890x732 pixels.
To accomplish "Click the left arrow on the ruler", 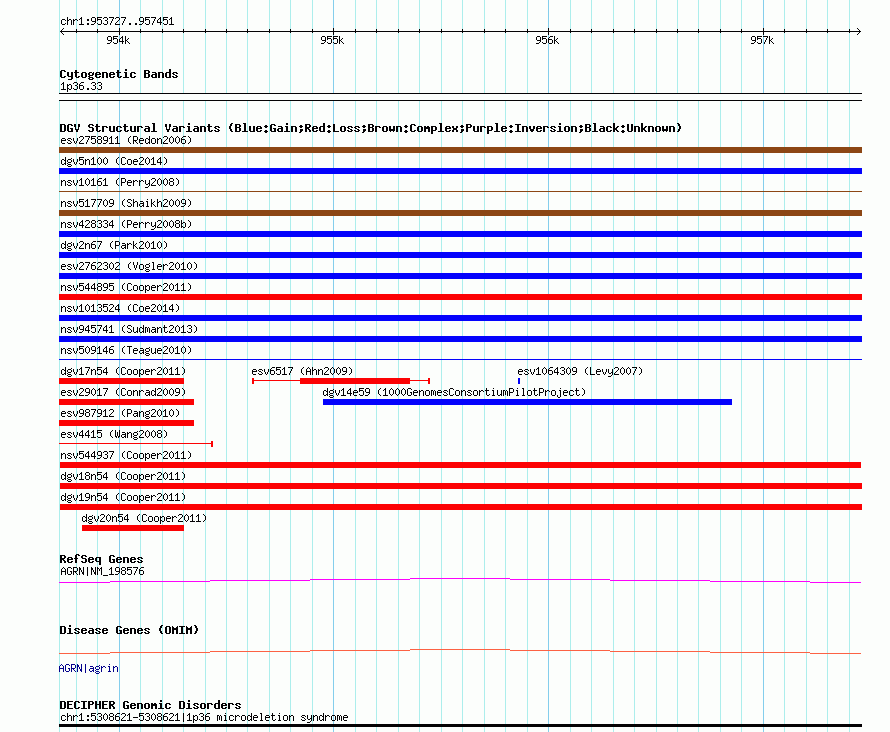I will click(x=62, y=32).
